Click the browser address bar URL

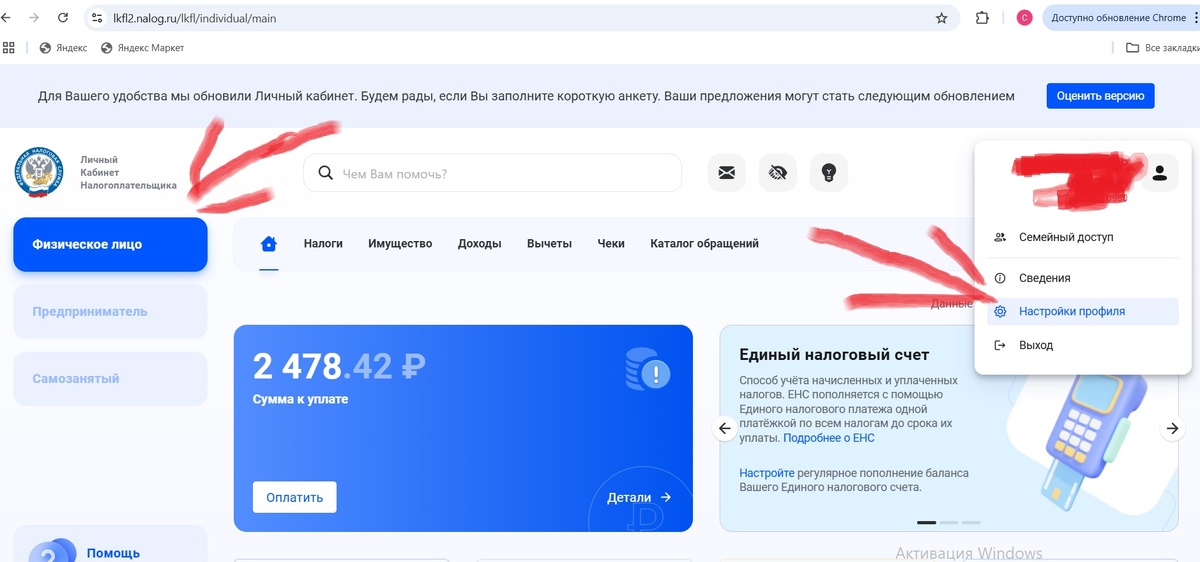pyautogui.click(x=195, y=18)
